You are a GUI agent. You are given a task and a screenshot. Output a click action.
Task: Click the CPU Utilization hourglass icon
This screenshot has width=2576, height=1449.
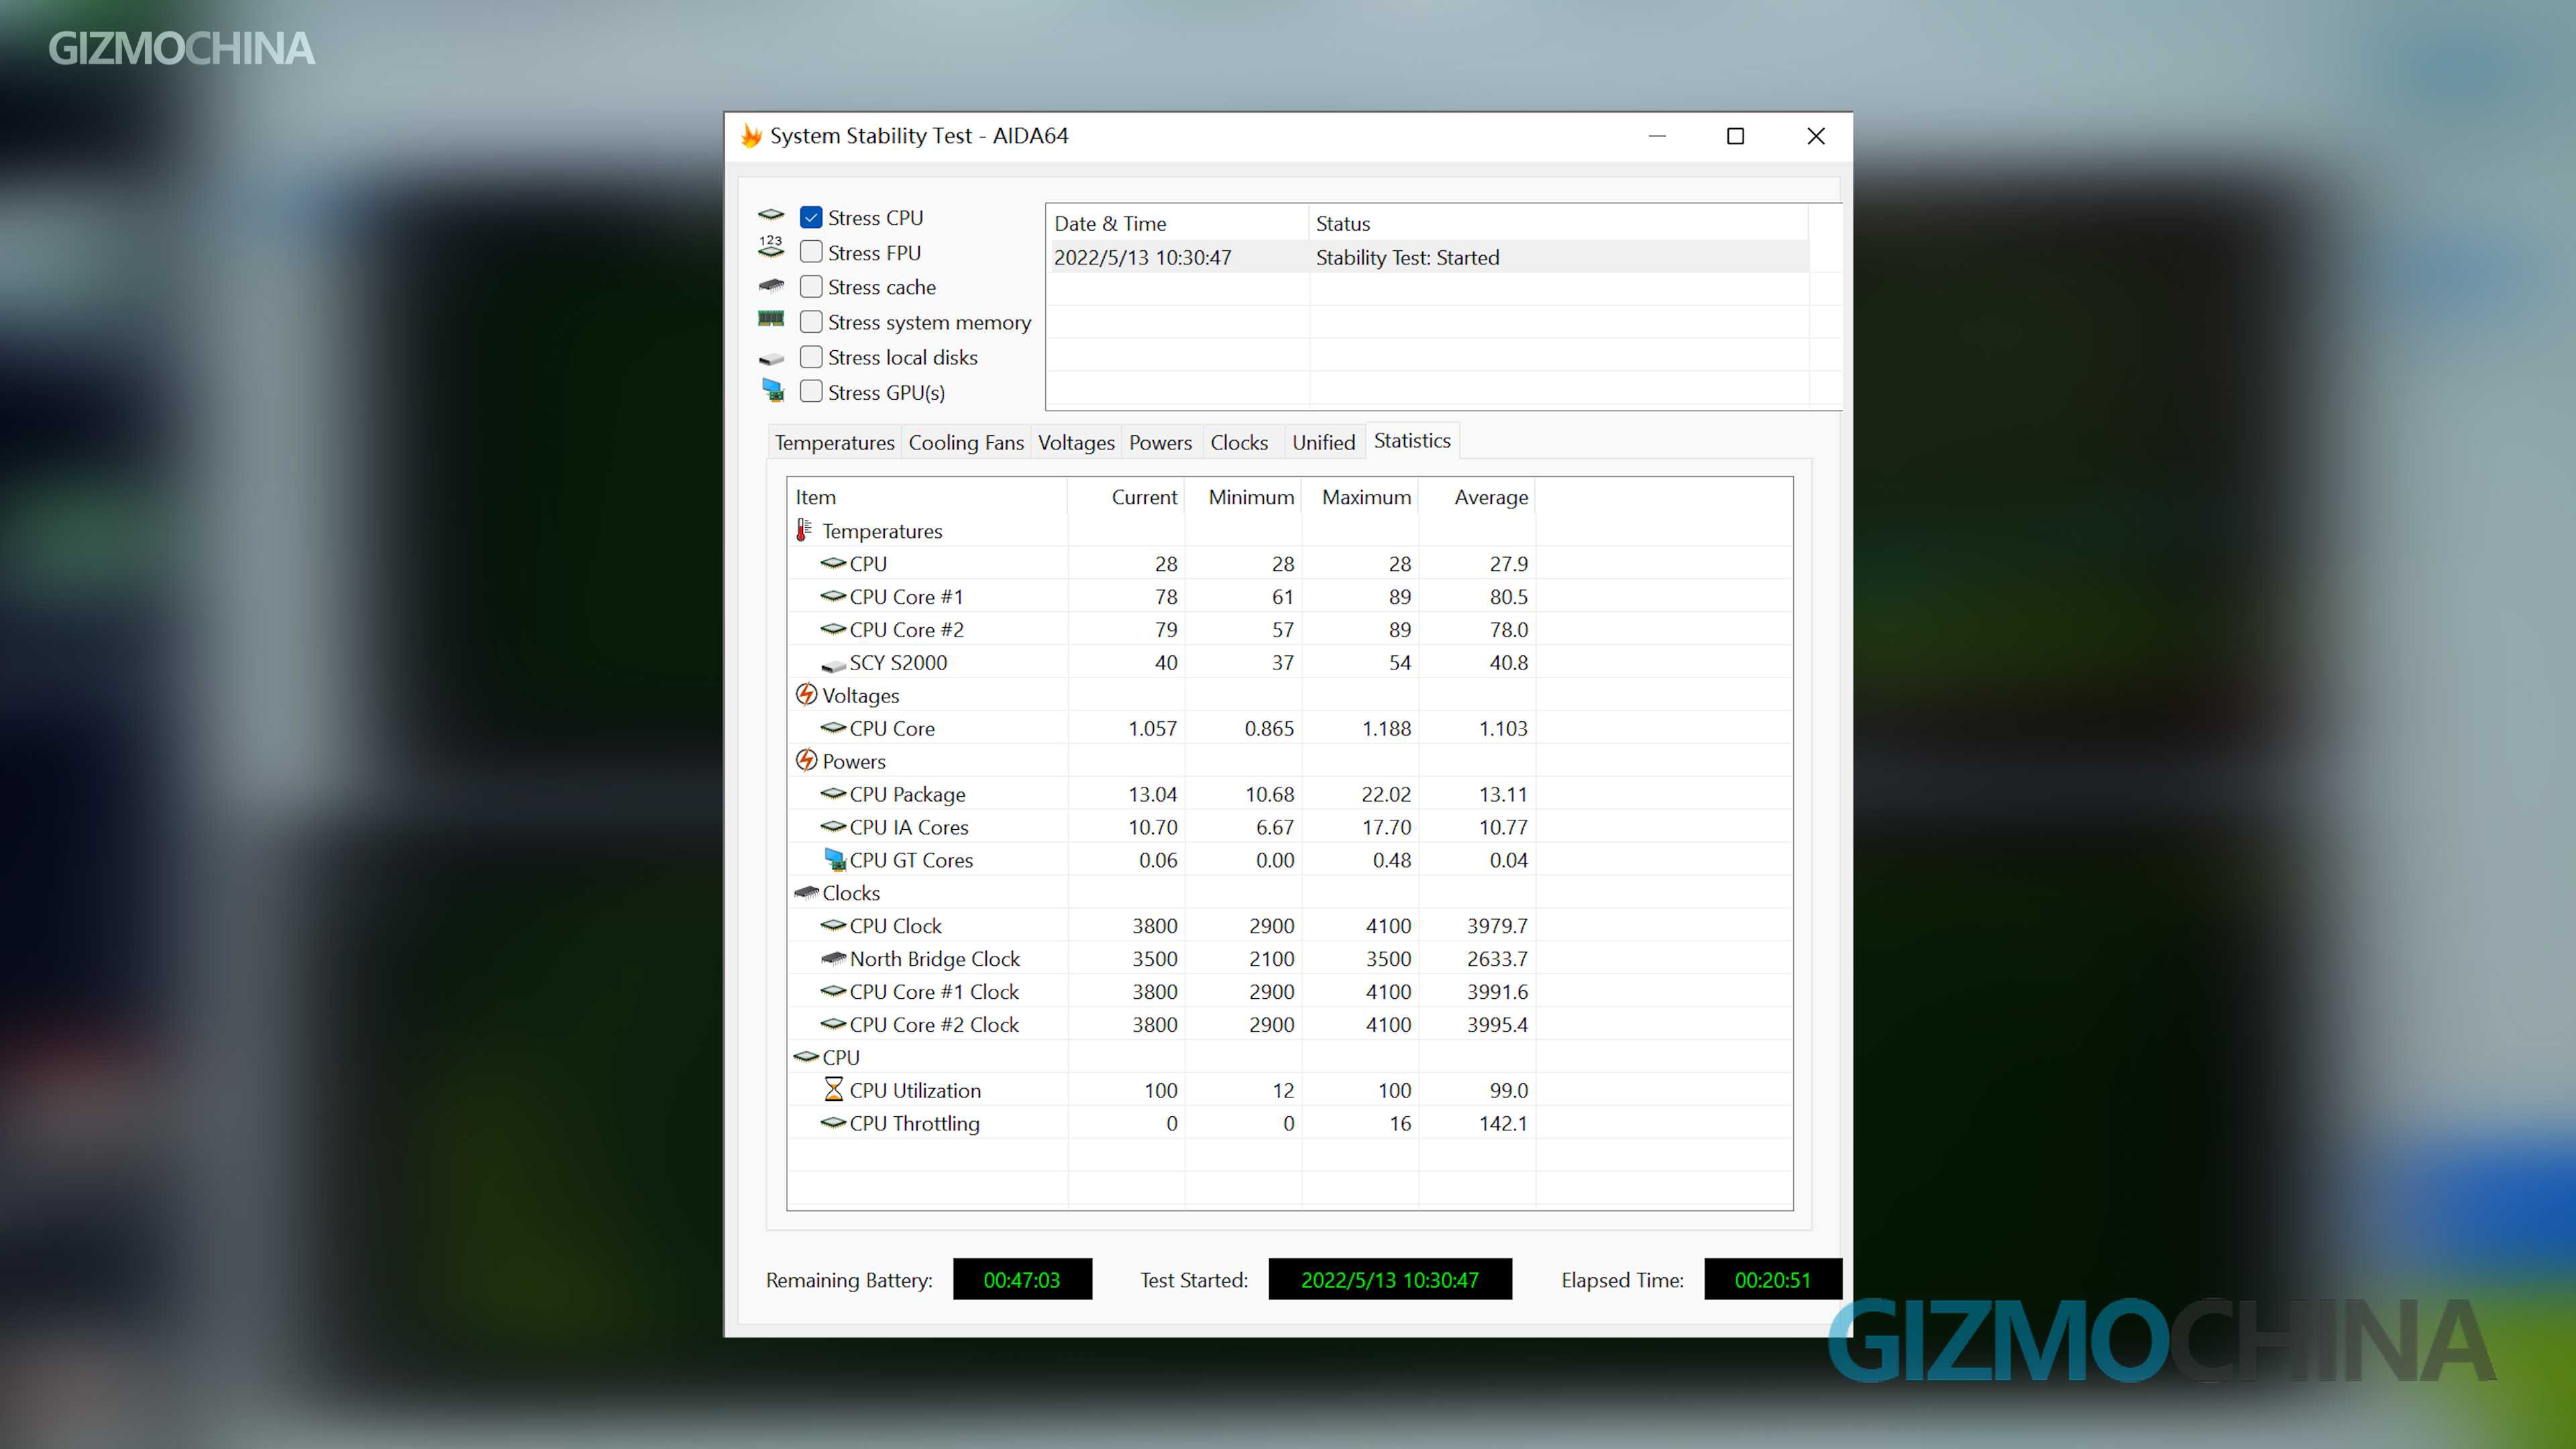(x=833, y=1089)
